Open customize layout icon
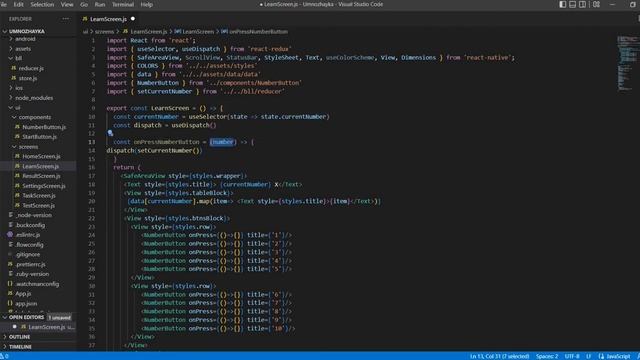 [596, 4]
